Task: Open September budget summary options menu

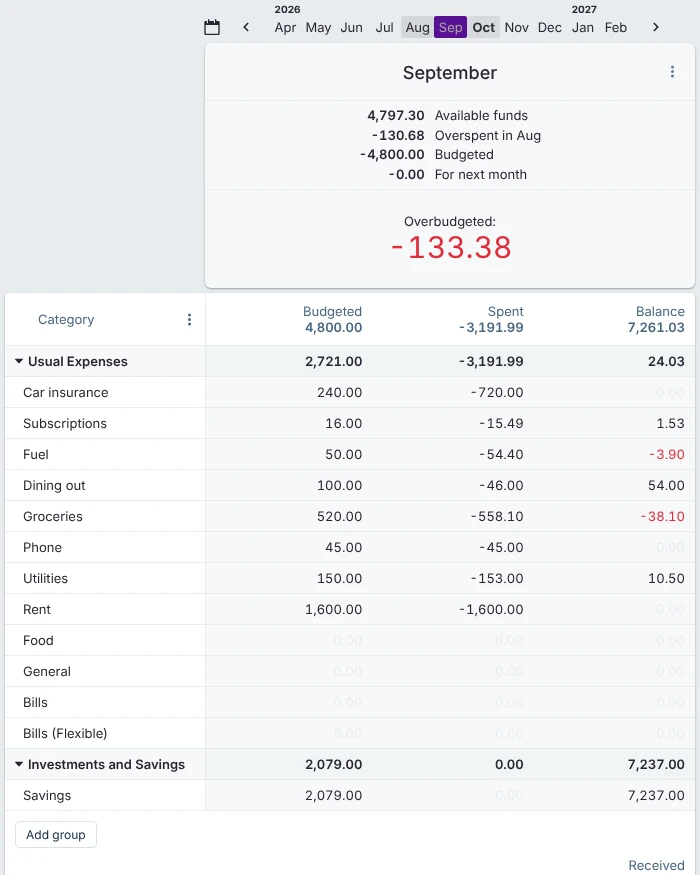Action: tap(672, 72)
